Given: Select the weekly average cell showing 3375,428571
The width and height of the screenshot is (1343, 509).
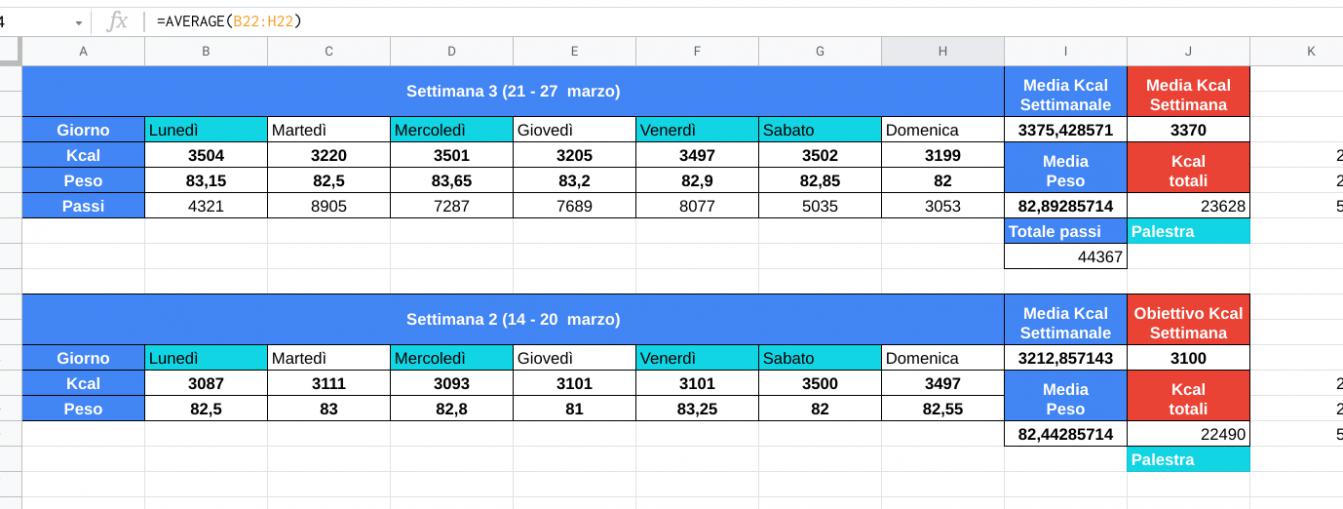Looking at the screenshot, I should click(1065, 130).
